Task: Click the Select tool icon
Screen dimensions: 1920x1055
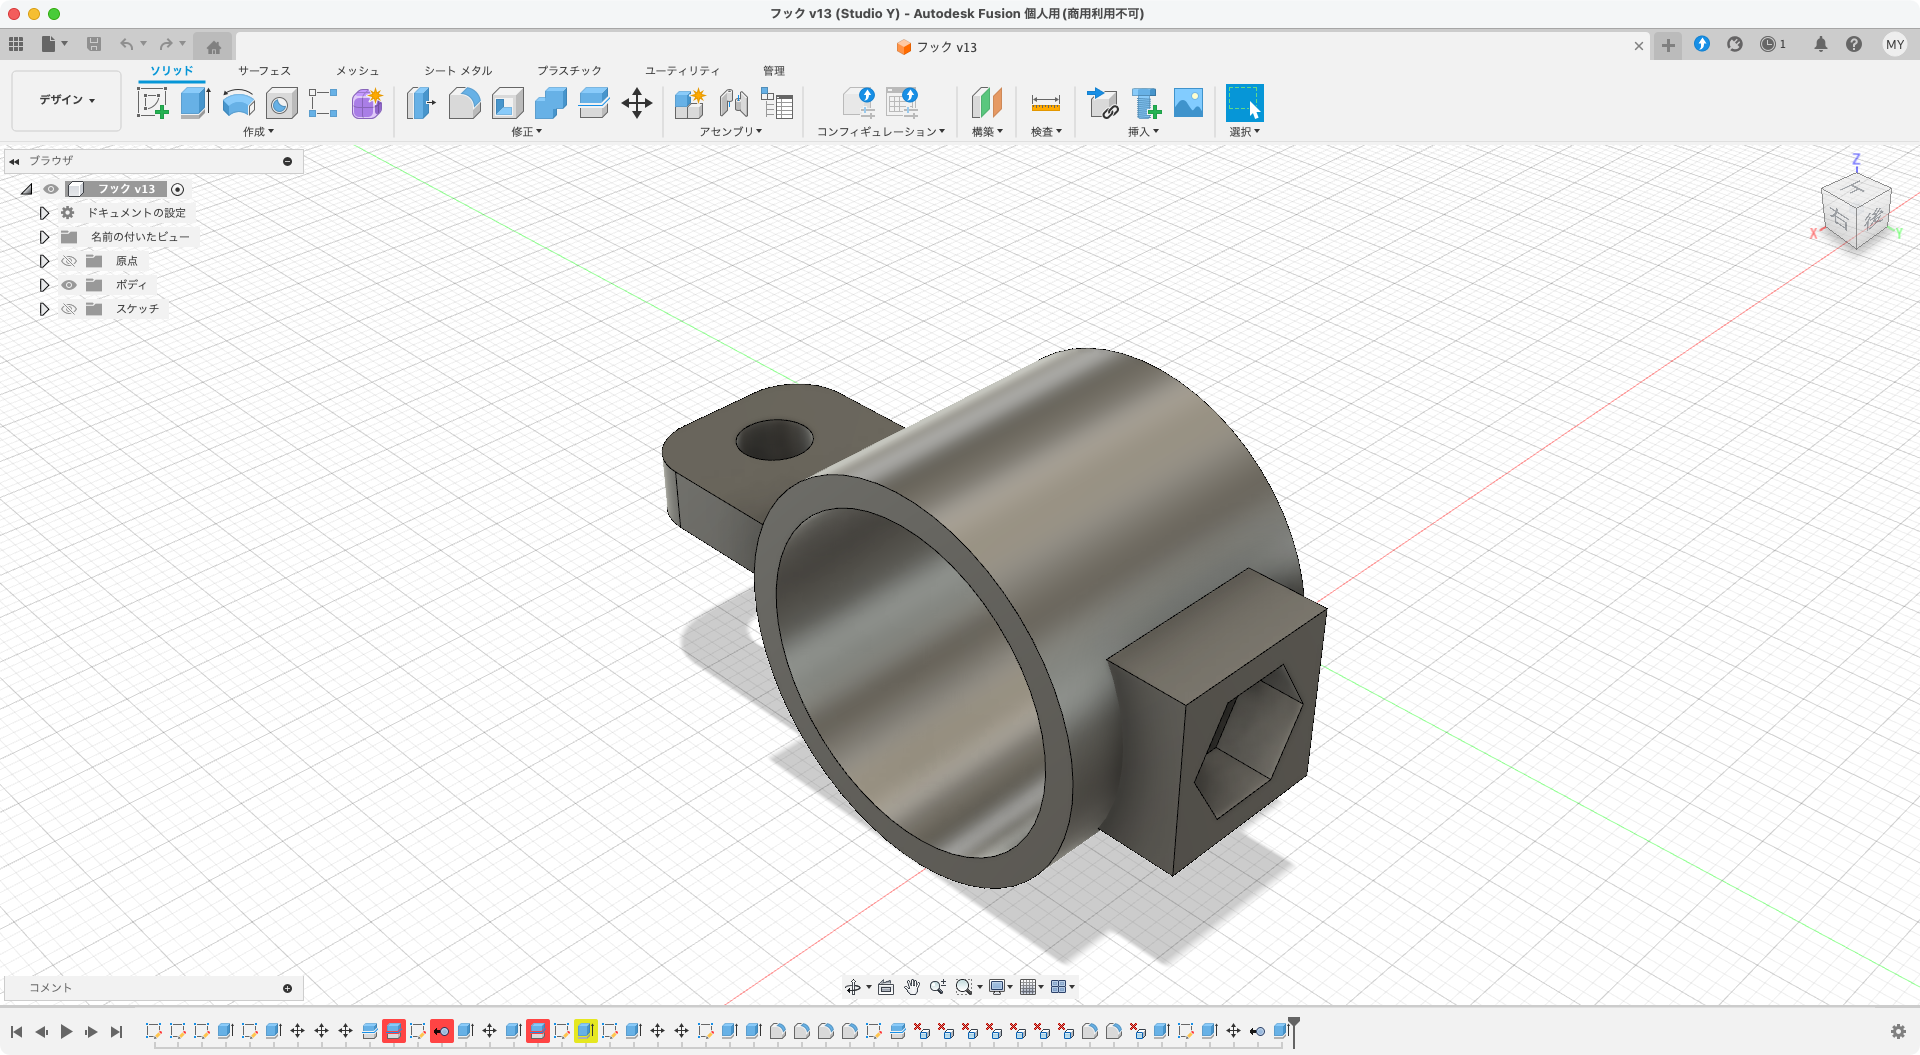Action: click(1245, 103)
